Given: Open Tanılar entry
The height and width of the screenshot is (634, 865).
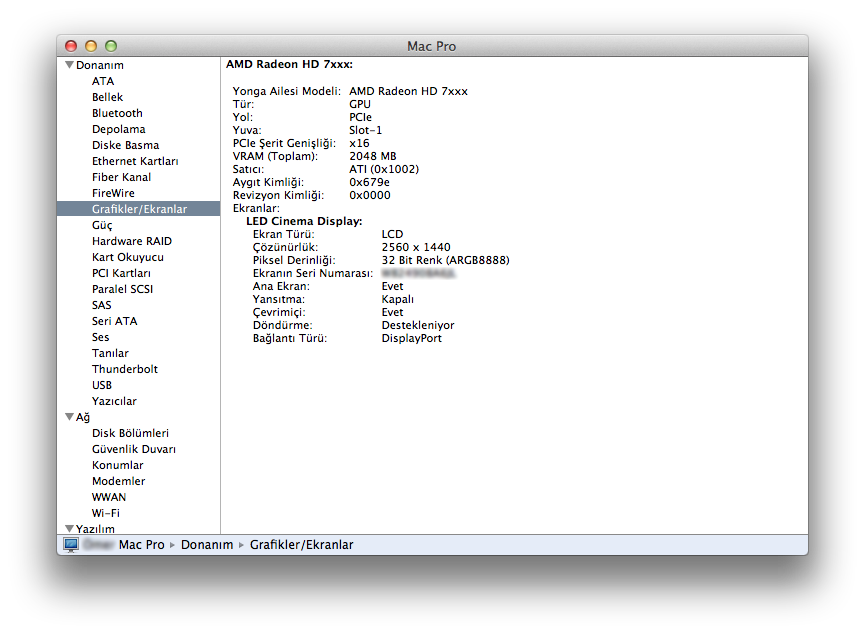Looking at the screenshot, I should [x=110, y=353].
